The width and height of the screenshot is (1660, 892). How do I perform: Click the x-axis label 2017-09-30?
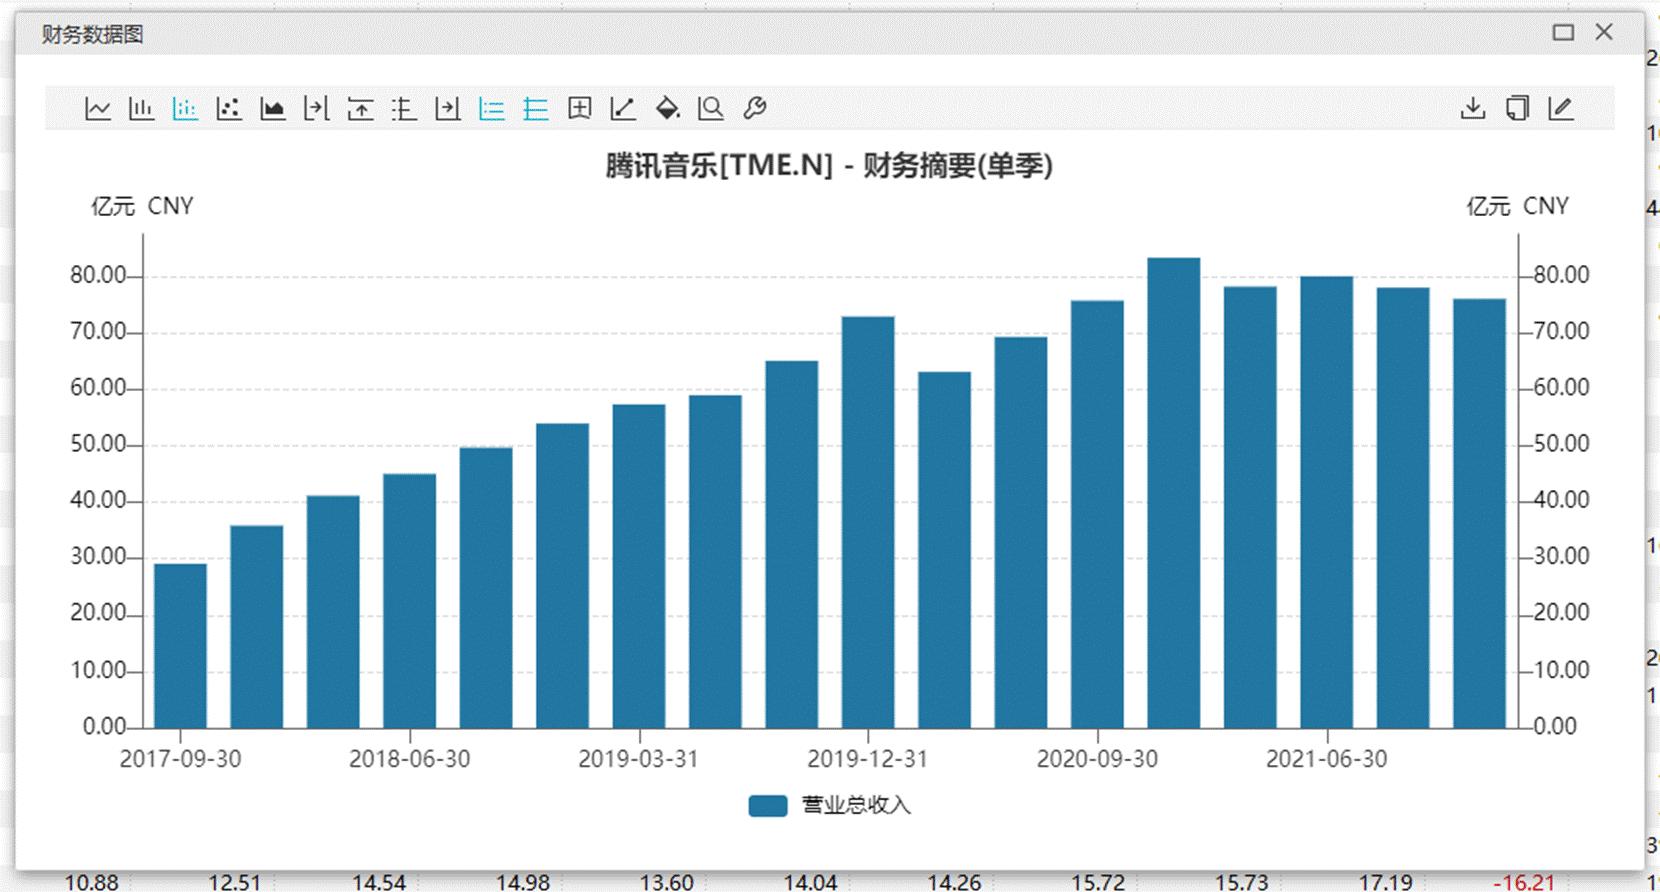181,759
